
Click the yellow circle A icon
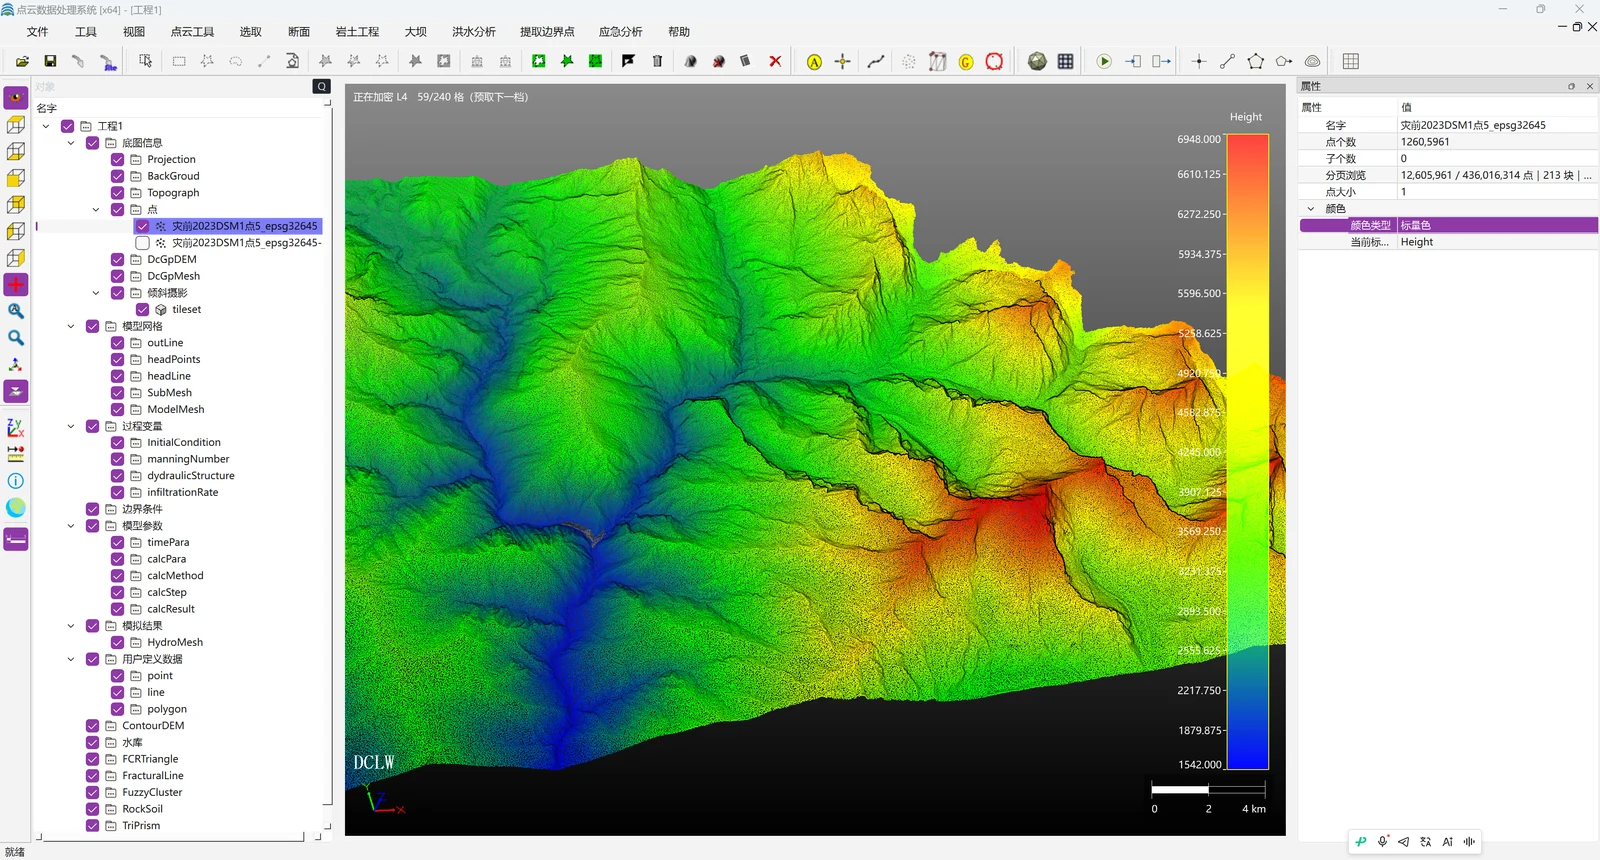814,62
